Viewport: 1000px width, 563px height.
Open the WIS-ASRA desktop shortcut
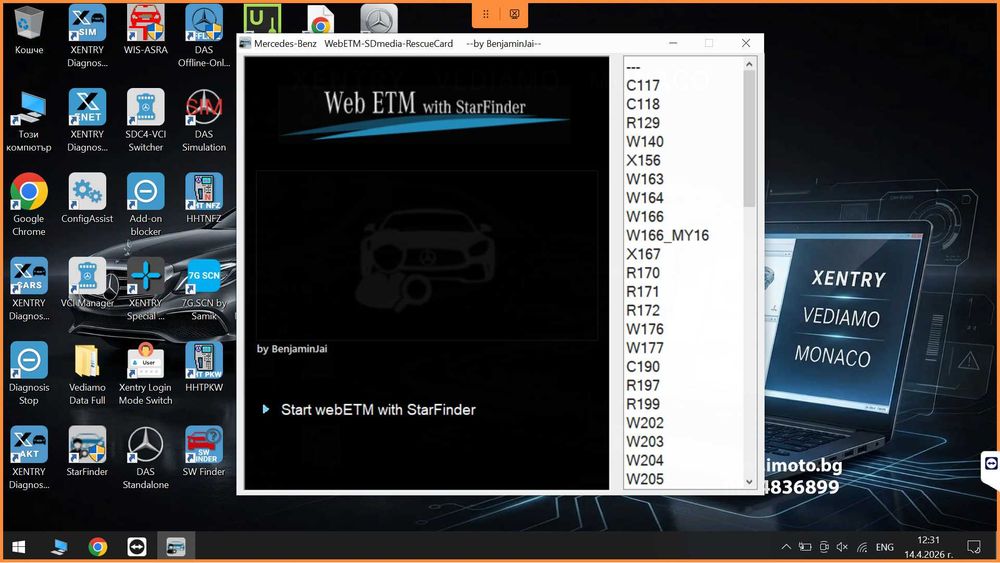tap(145, 31)
